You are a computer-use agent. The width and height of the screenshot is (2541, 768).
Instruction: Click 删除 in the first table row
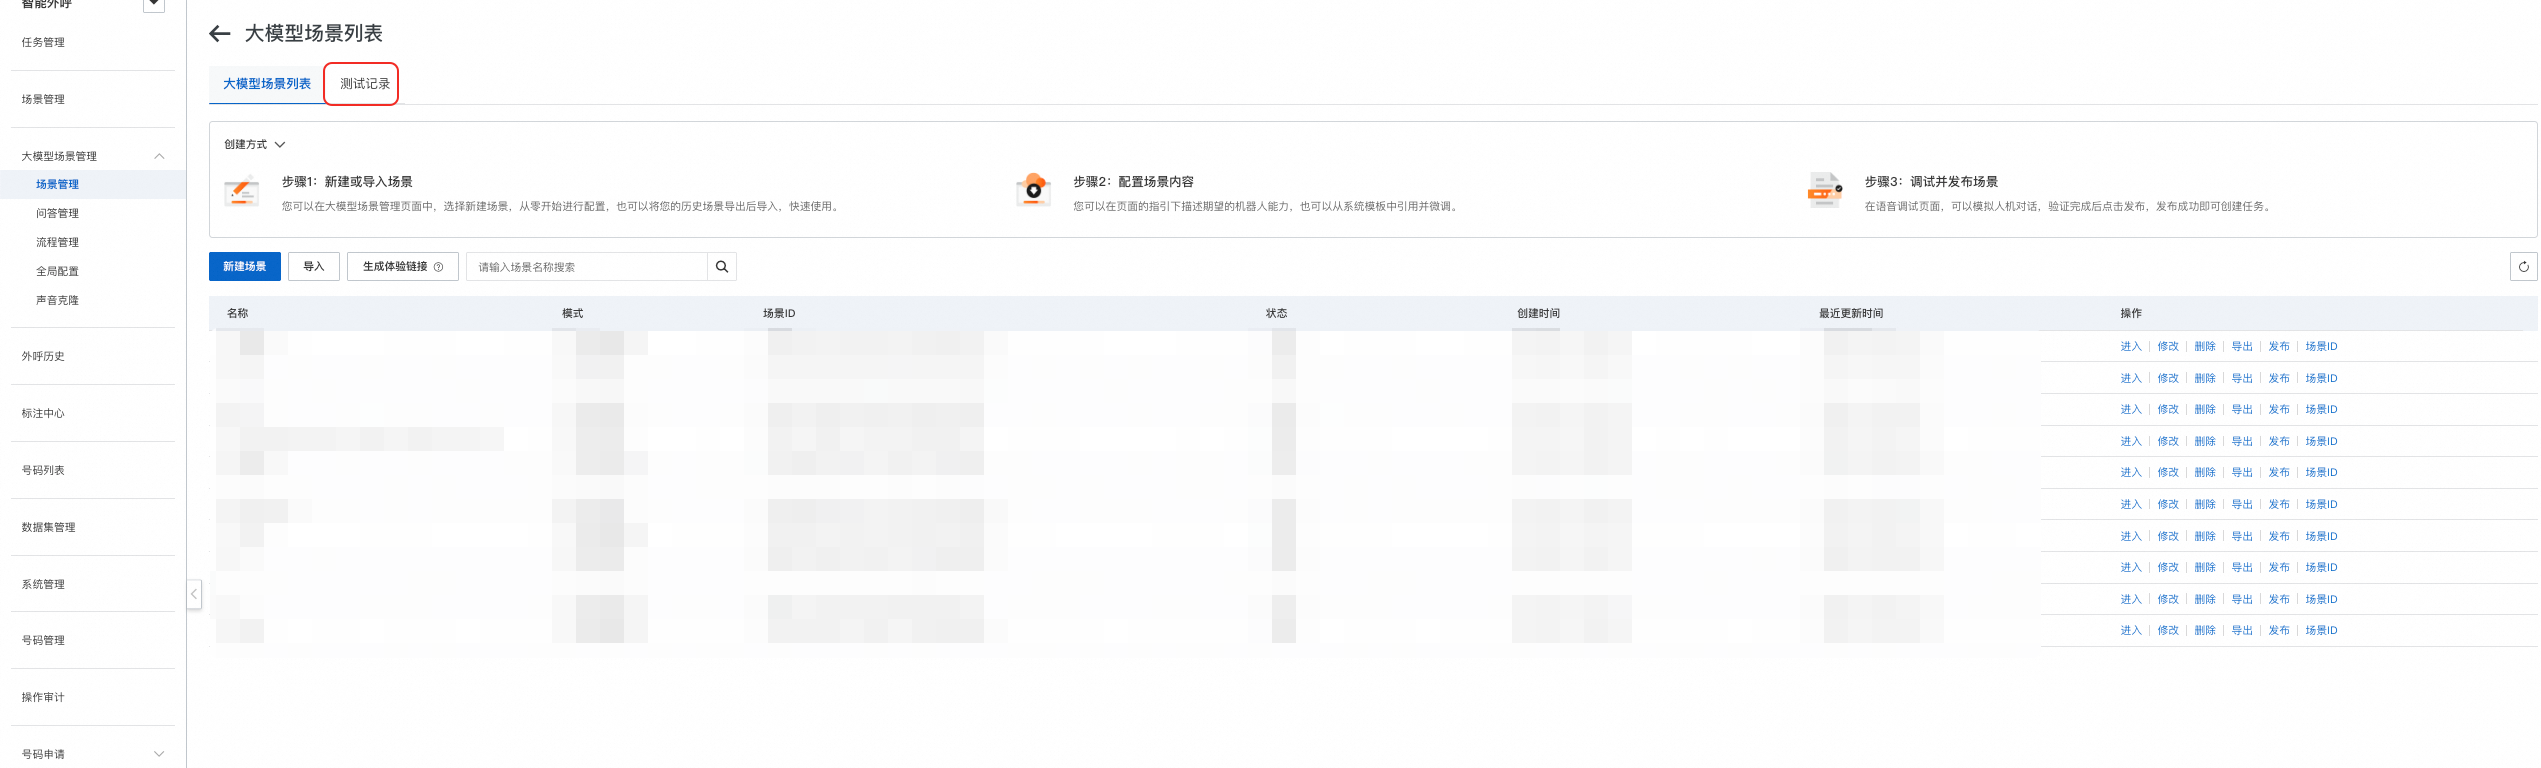(2205, 347)
